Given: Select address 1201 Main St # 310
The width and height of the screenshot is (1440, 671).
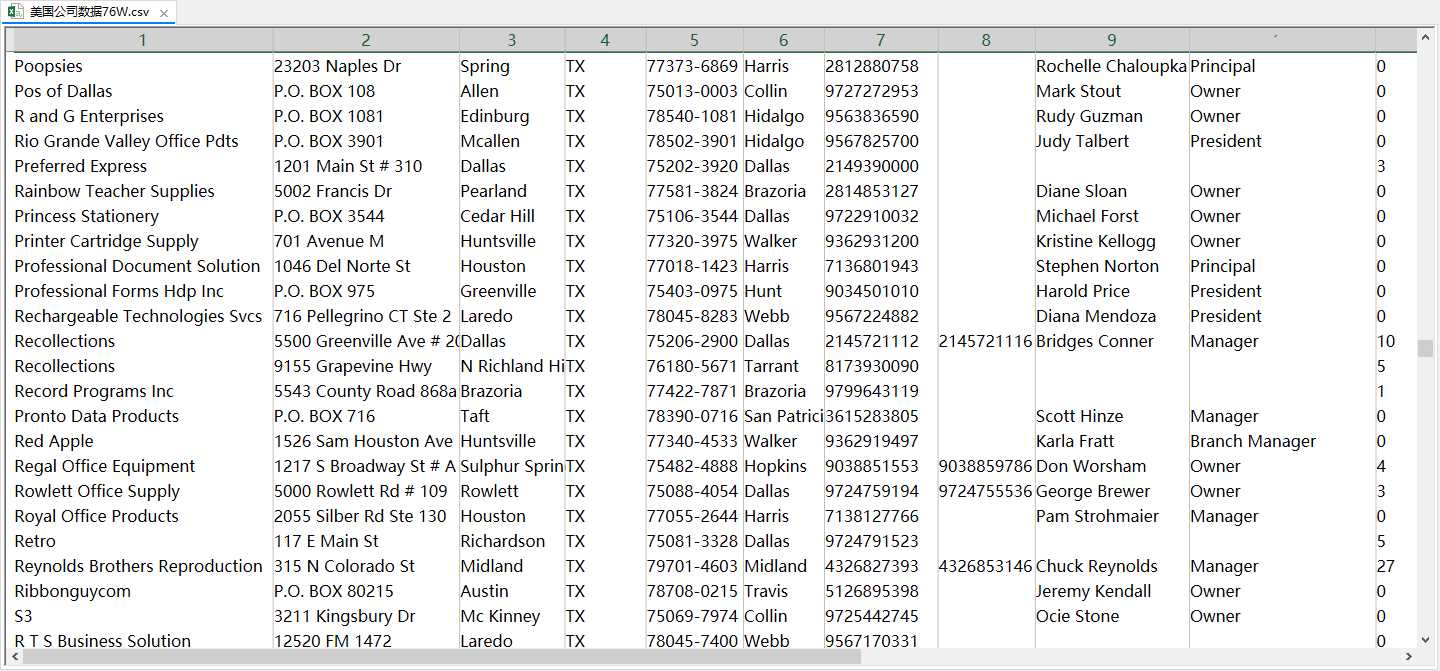Looking at the screenshot, I should pos(366,166).
